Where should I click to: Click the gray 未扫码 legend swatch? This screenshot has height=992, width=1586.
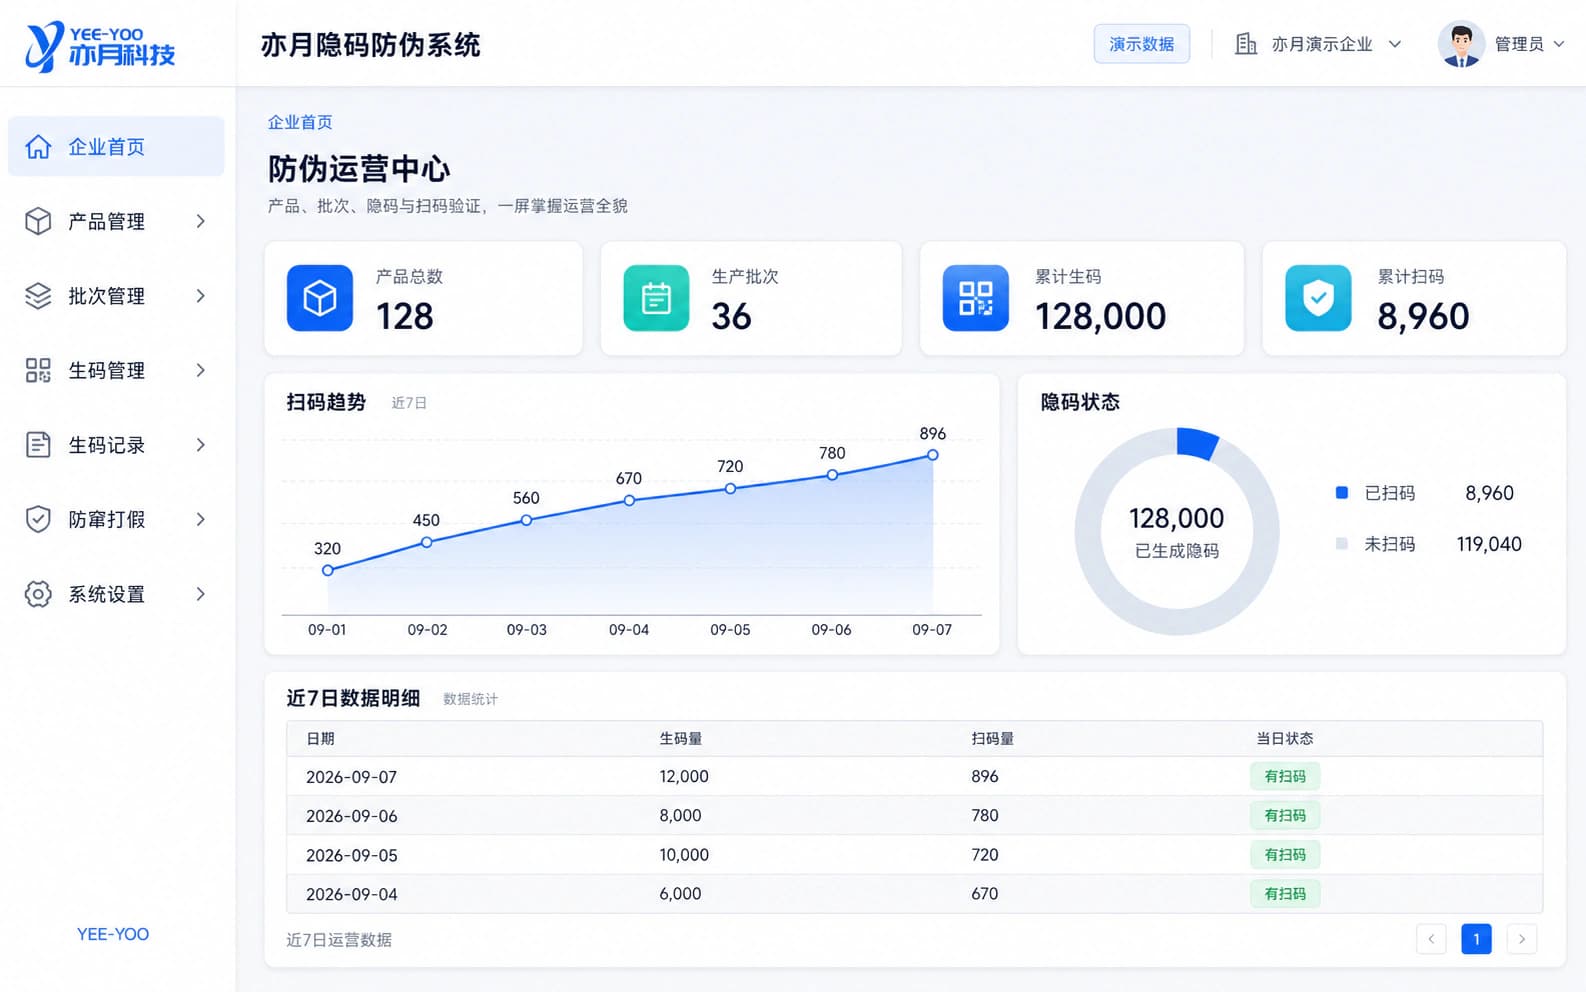1342,543
